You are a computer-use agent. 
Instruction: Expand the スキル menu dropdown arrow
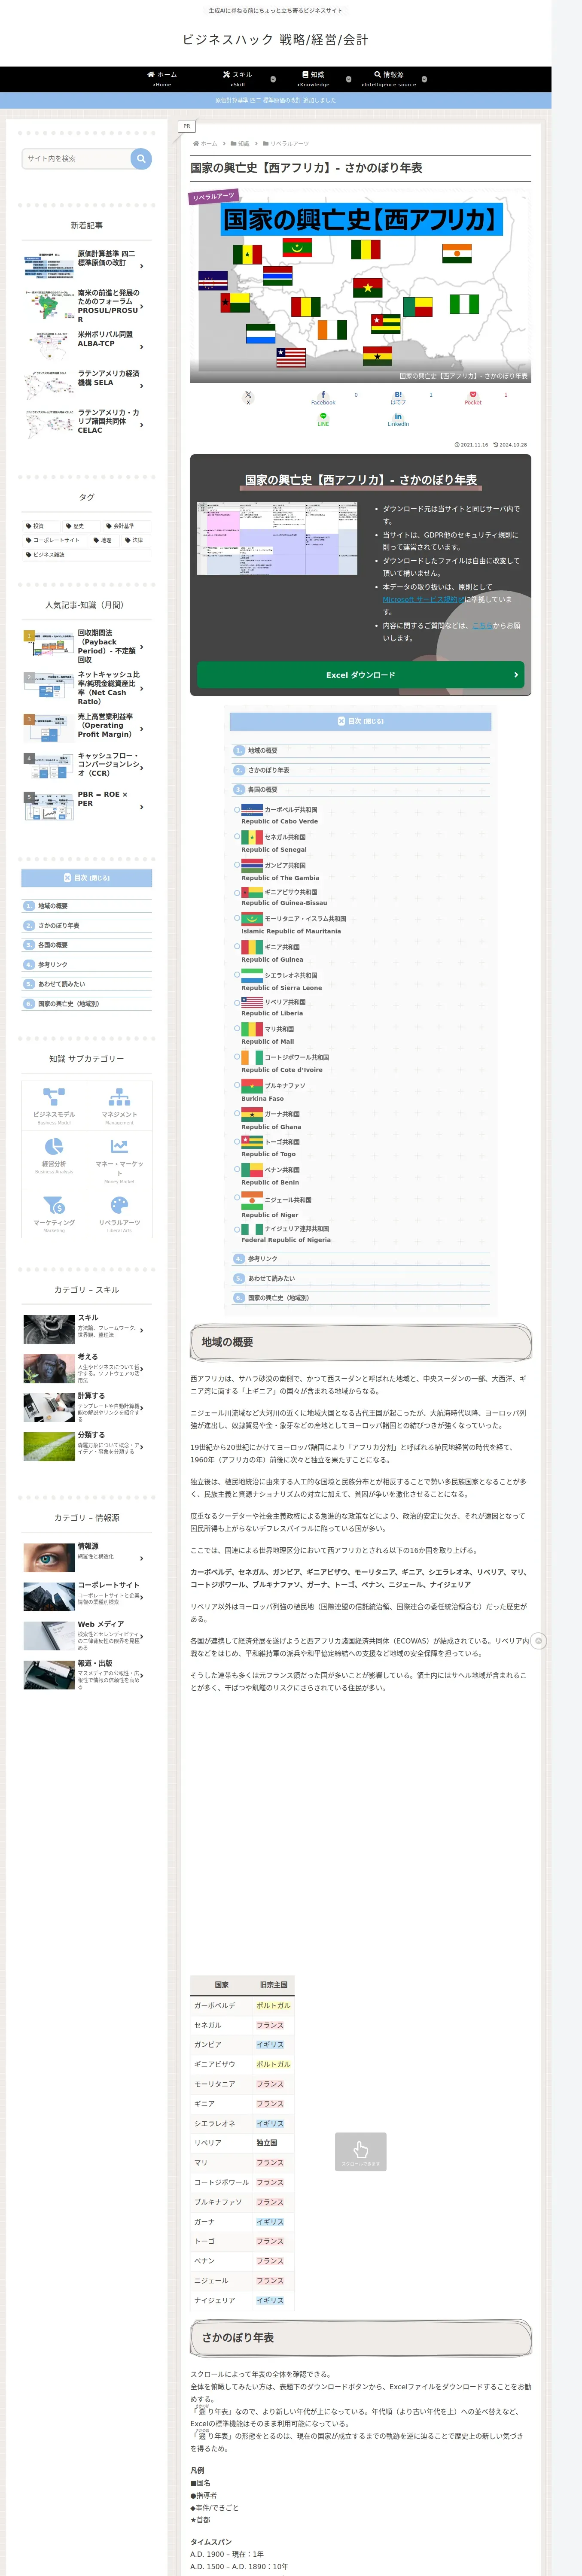pyautogui.click(x=273, y=79)
